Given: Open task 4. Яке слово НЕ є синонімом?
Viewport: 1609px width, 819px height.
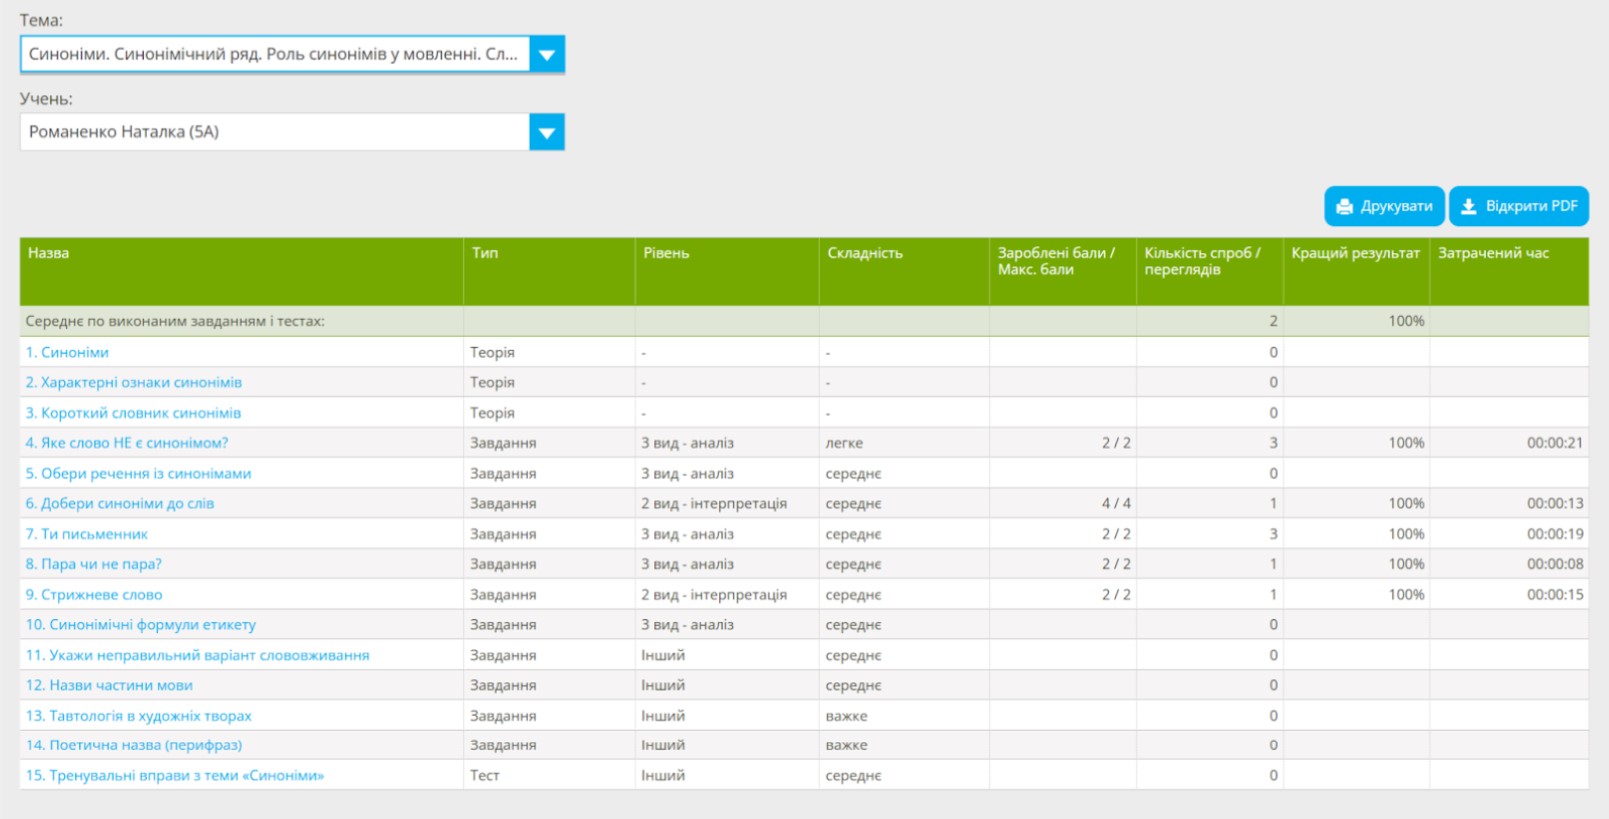Looking at the screenshot, I should tap(127, 443).
